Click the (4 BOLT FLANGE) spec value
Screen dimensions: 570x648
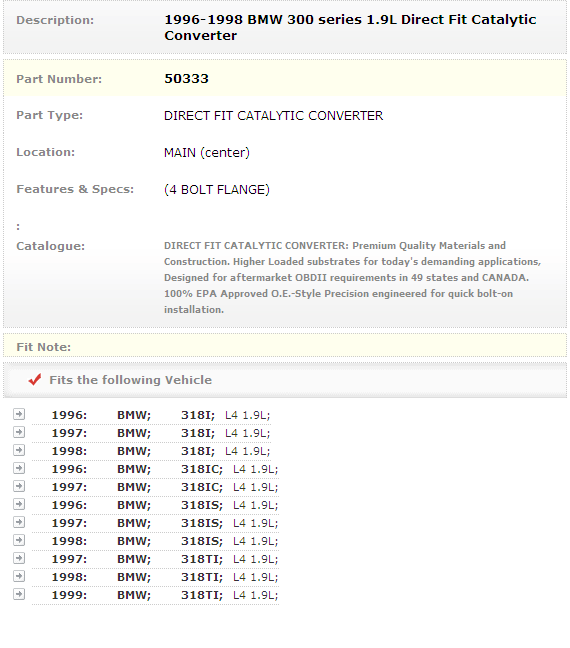(217, 190)
